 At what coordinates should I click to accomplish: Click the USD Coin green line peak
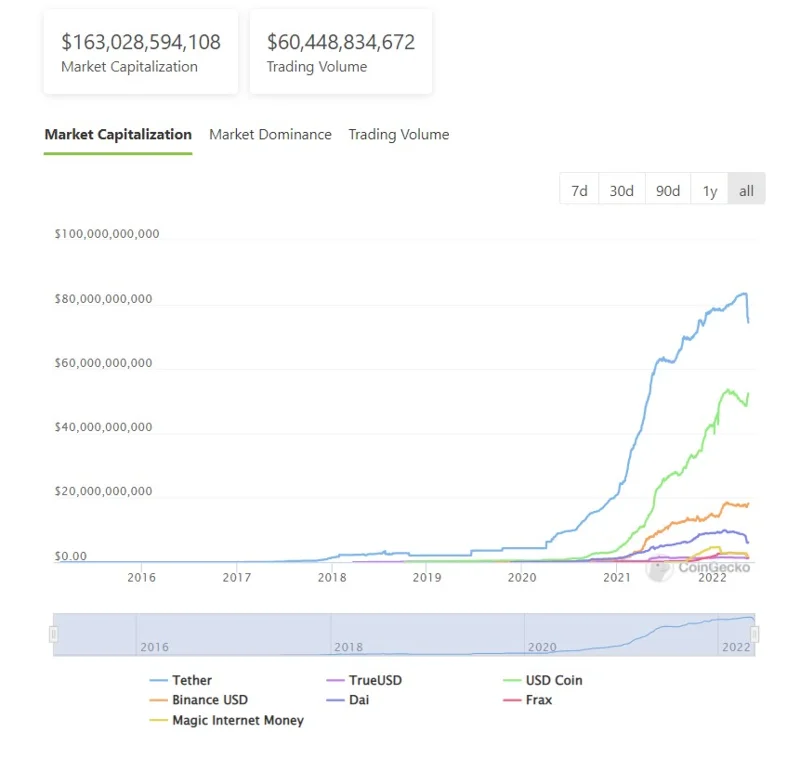728,391
